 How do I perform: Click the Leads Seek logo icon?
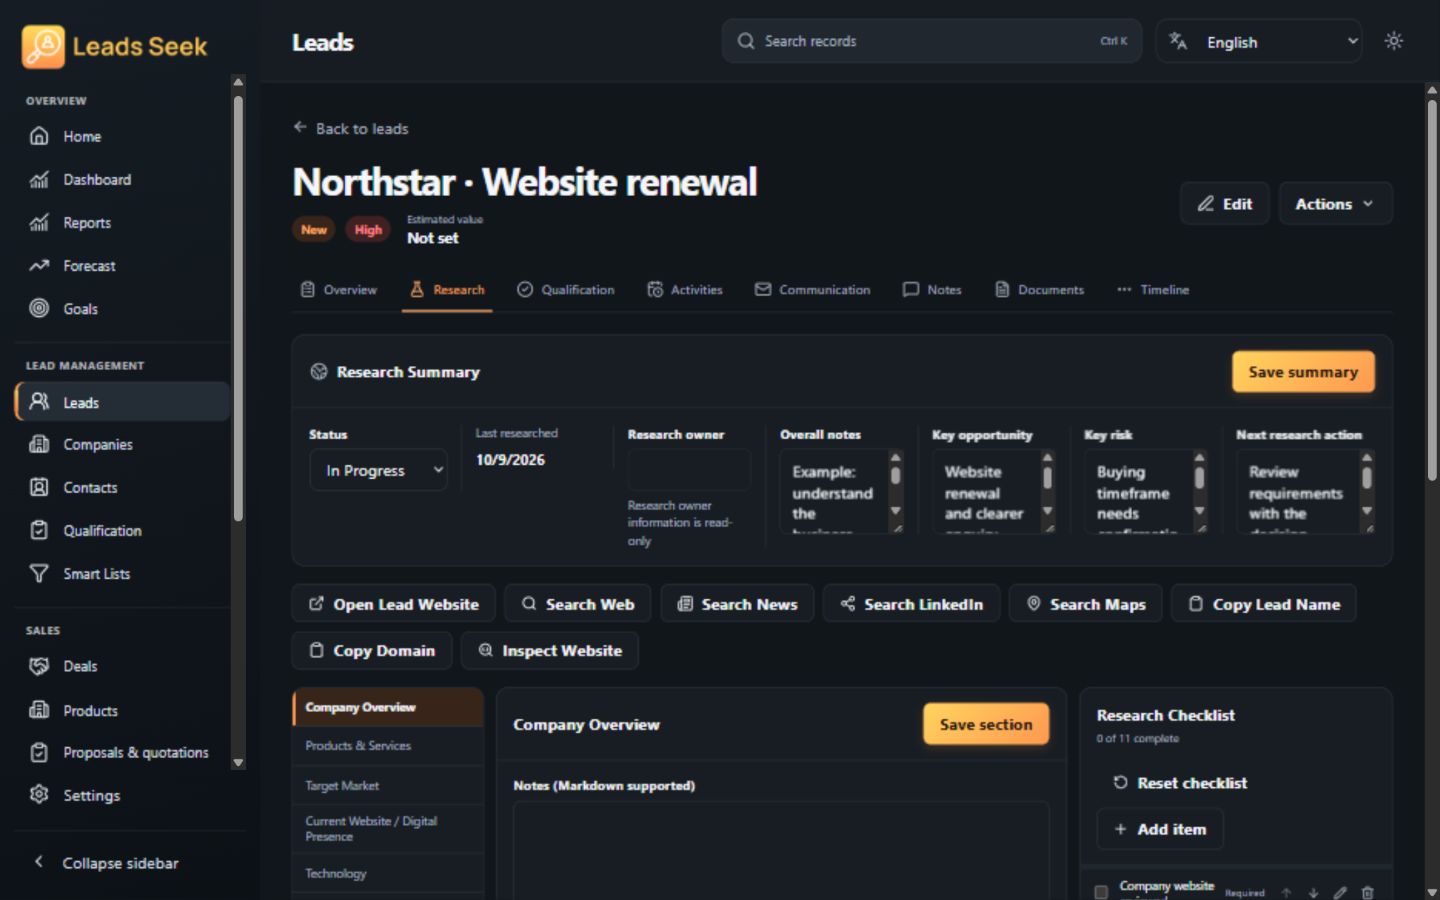(43, 46)
